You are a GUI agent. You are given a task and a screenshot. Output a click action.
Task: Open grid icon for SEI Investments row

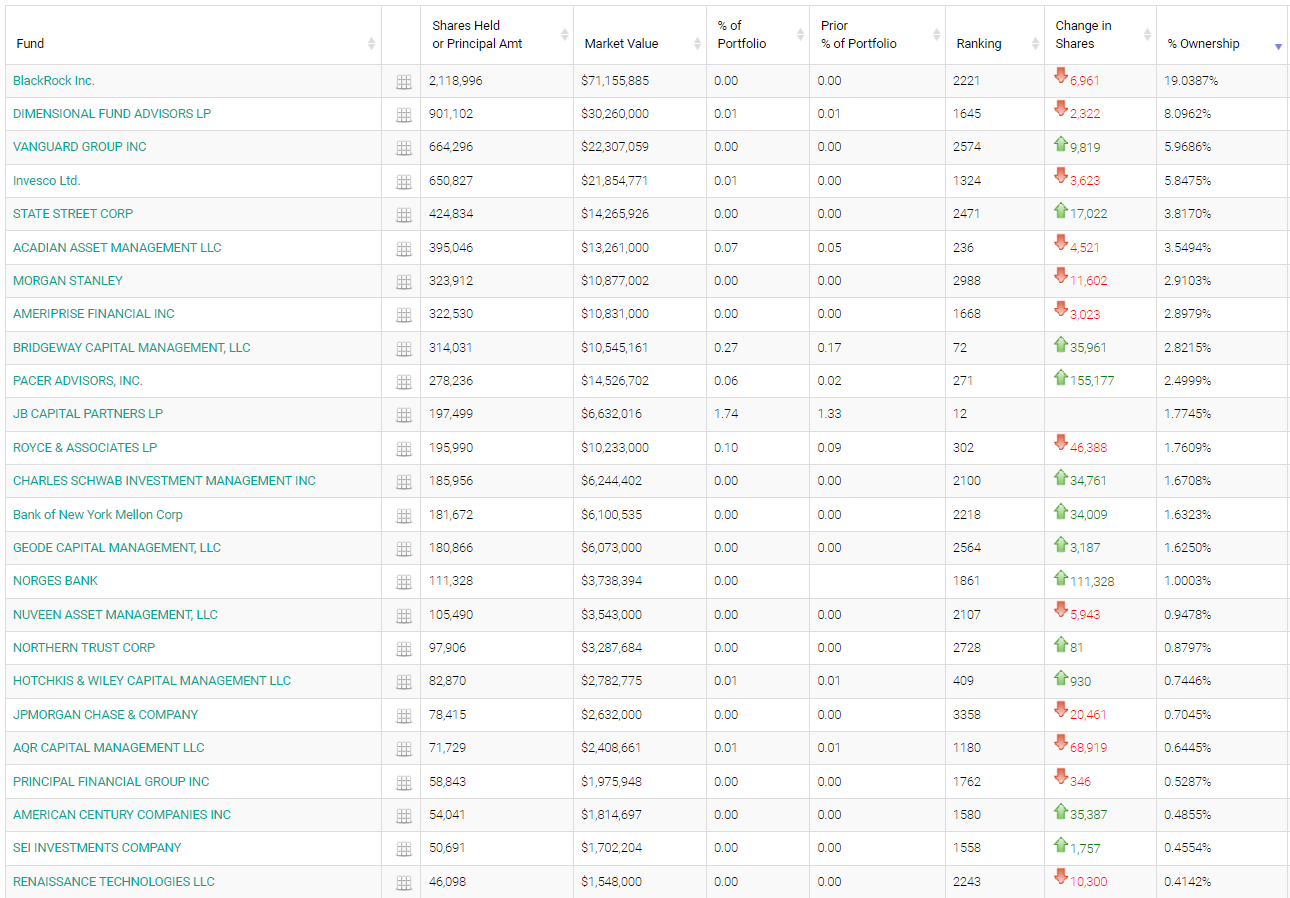pos(404,849)
